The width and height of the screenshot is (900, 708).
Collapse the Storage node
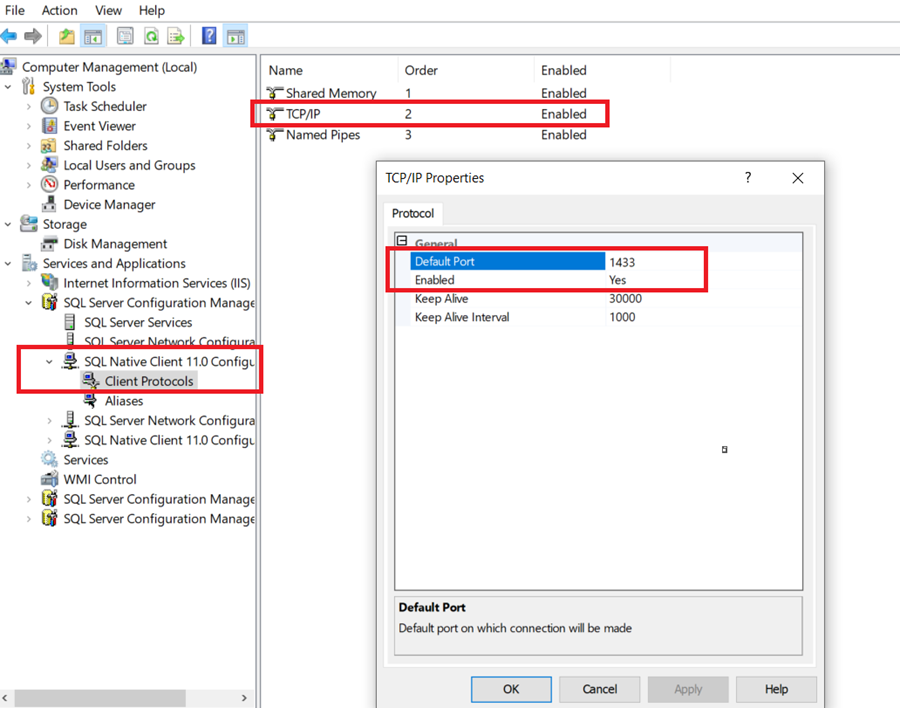pos(8,224)
